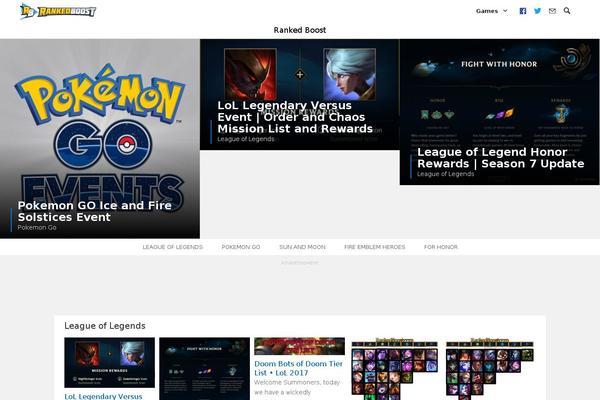Open Pokemon GO Ice and Fire Solstices Event

point(95,211)
